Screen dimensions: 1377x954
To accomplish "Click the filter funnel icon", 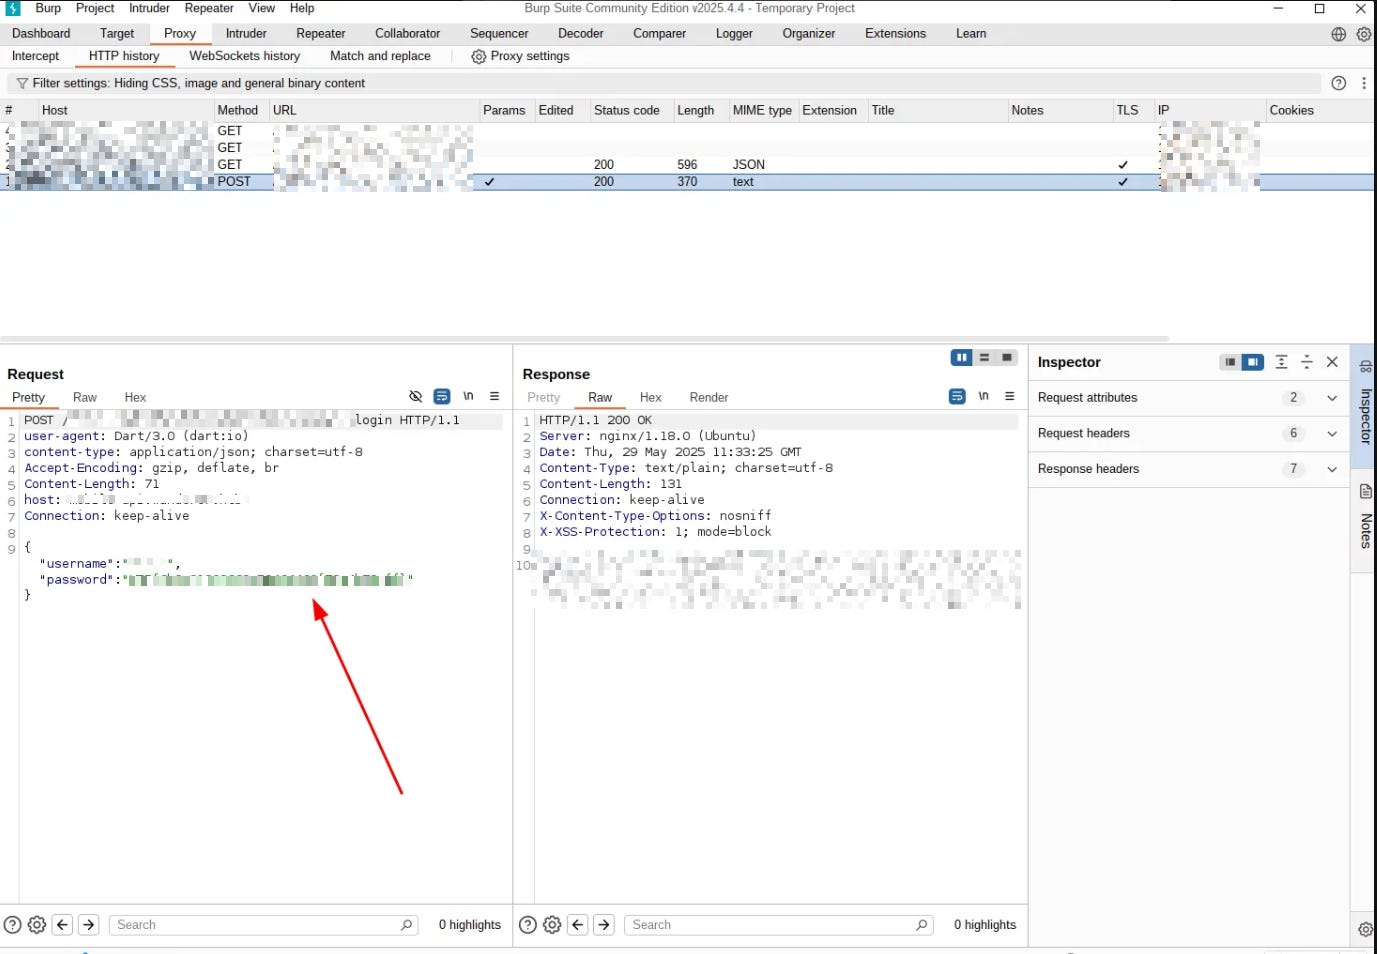I will point(22,84).
